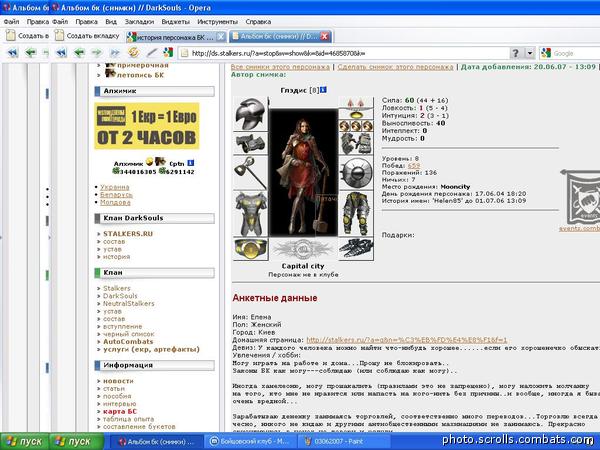Open the новости sidebar link
This screenshot has width=600, height=450.
(x=118, y=381)
